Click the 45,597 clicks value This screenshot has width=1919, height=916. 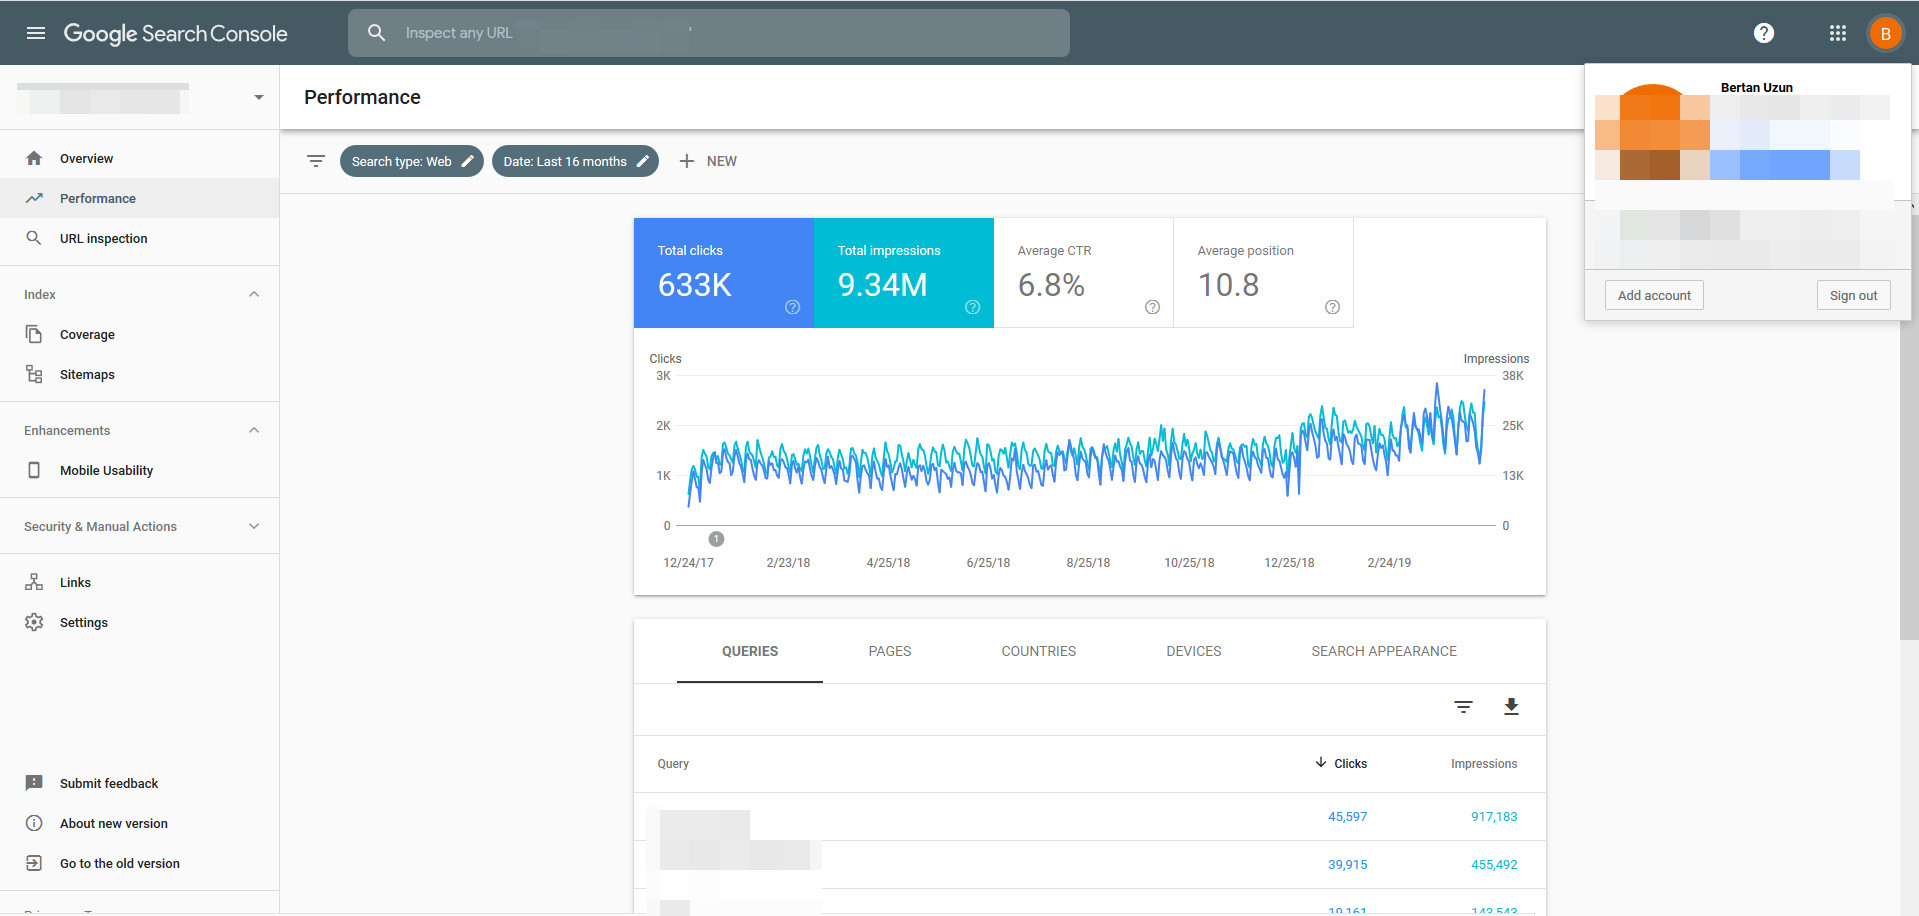click(x=1347, y=816)
